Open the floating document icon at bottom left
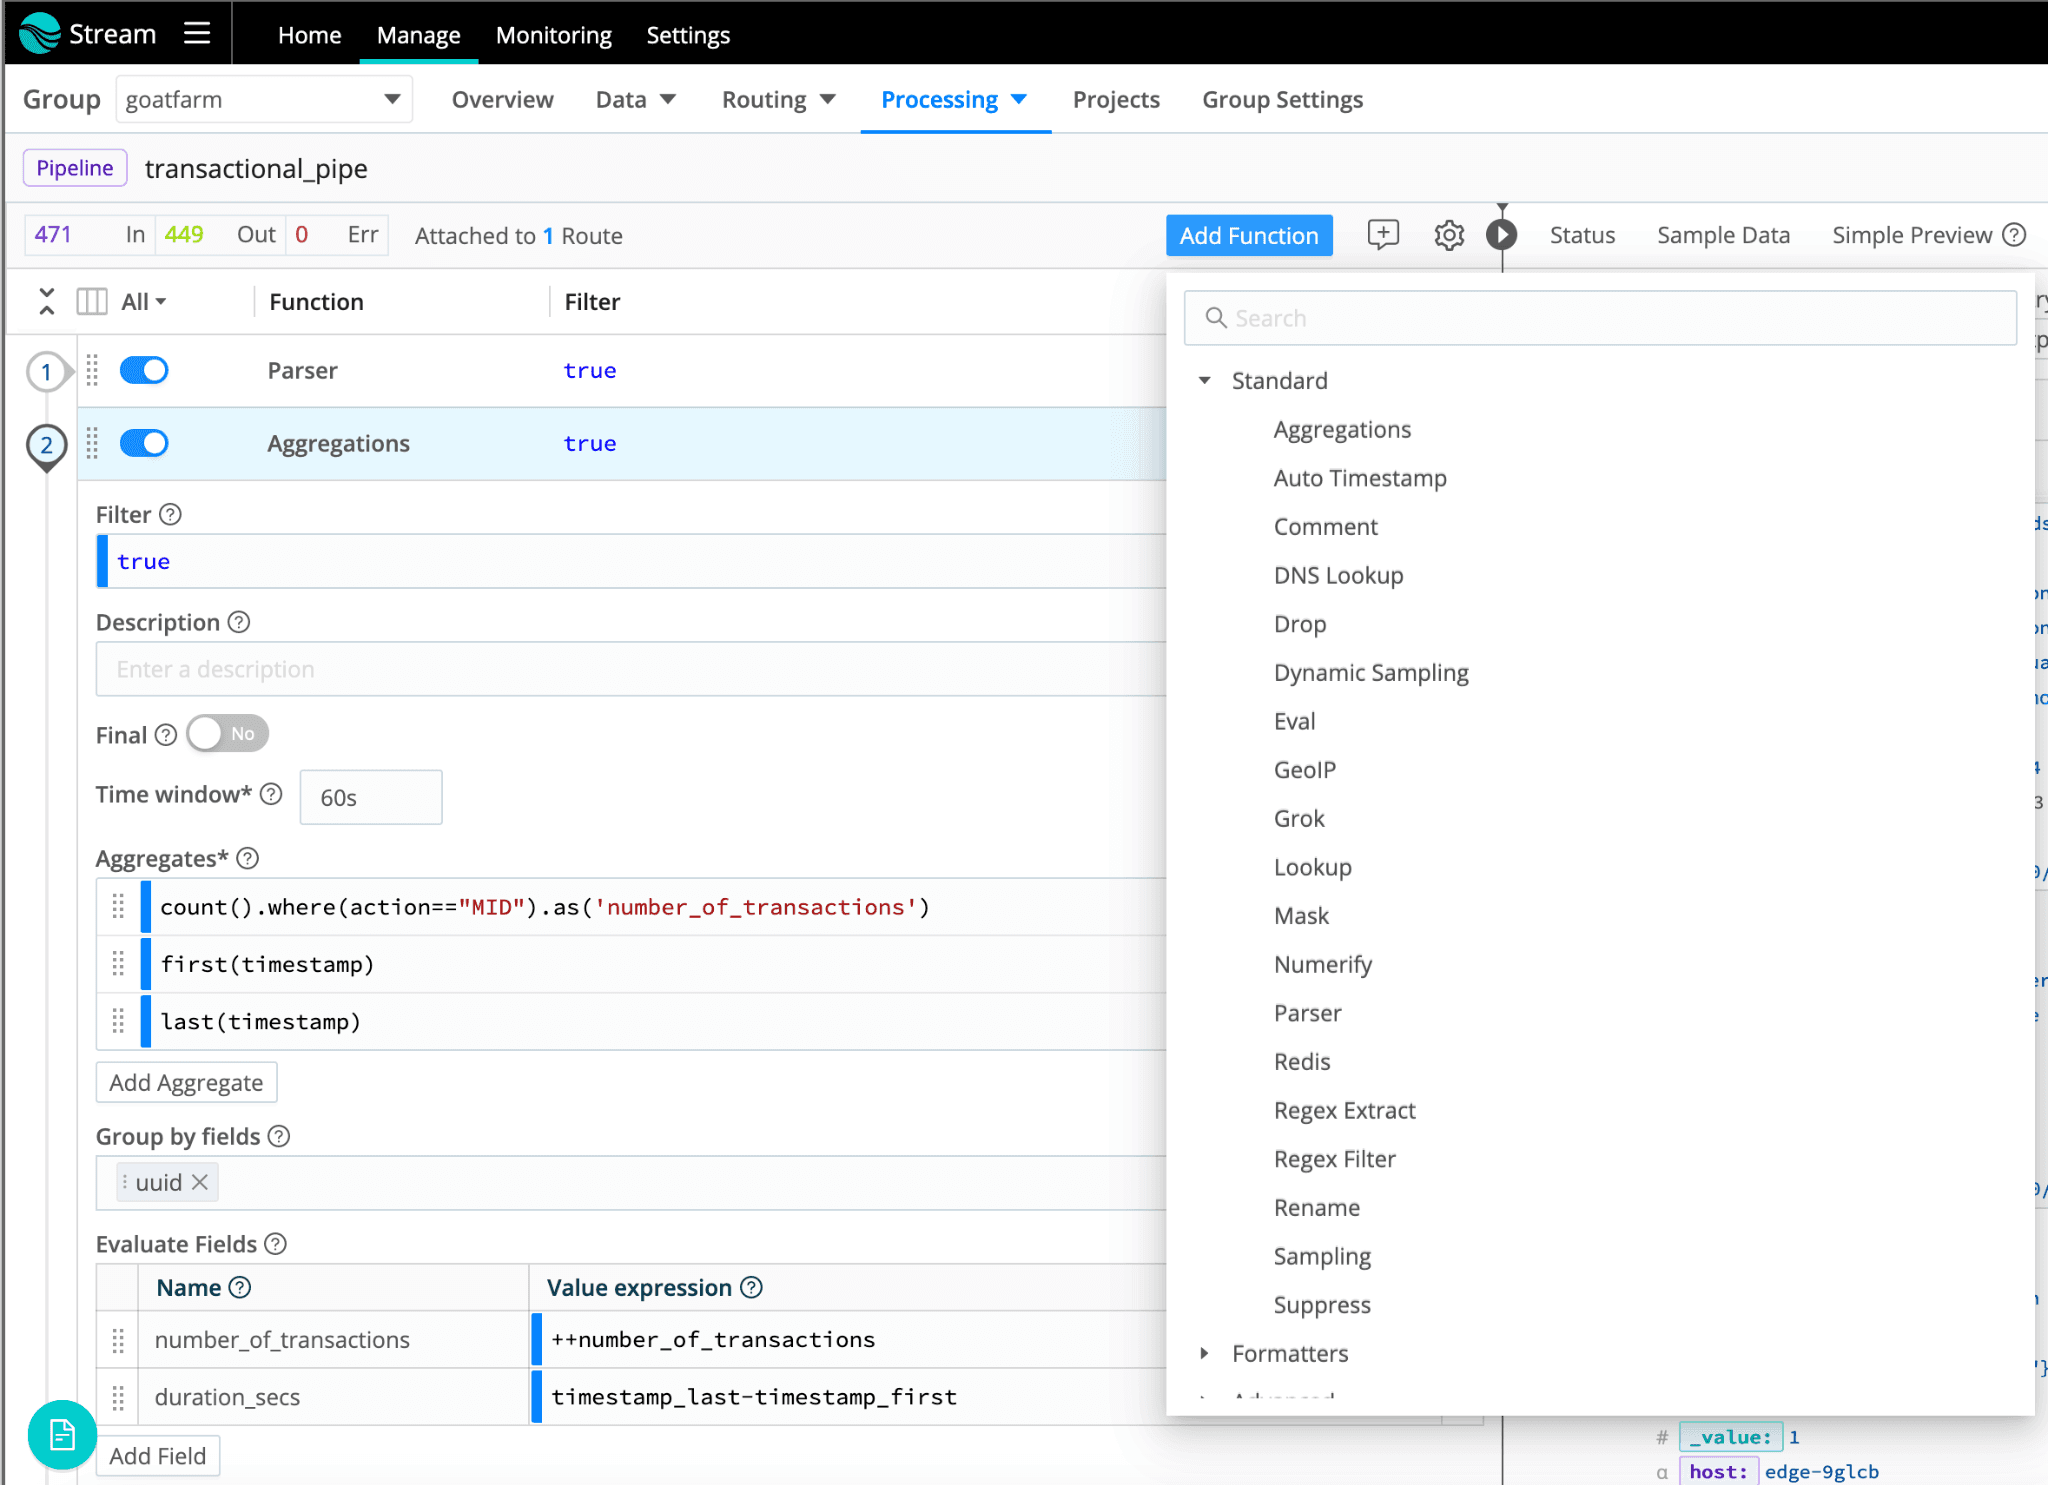Screen dimensions: 2048x1485 [x=62, y=1434]
